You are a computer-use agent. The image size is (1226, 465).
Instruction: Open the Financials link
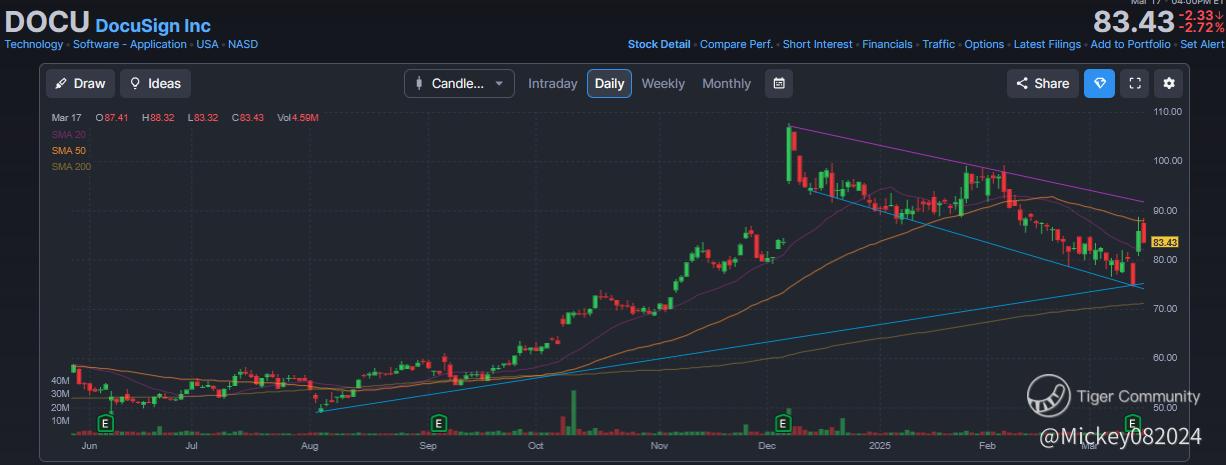887,44
